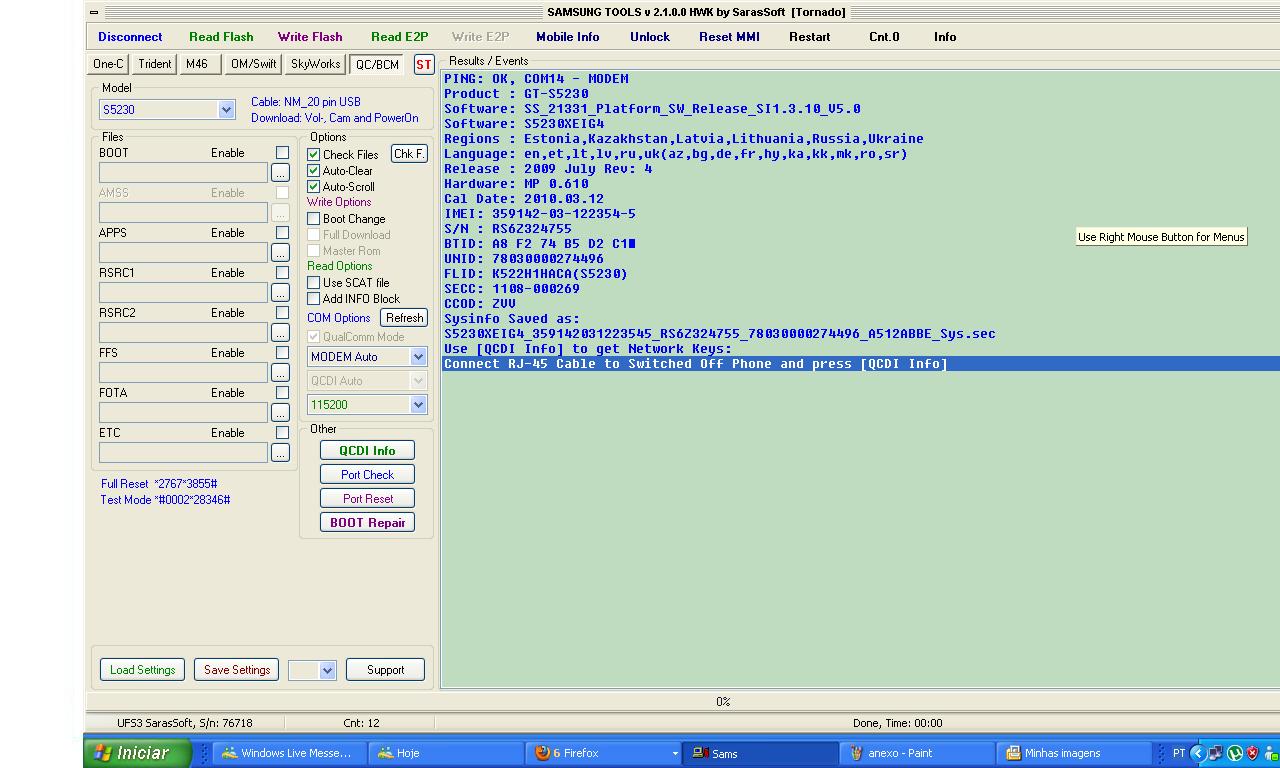The height and width of the screenshot is (768, 1280).
Task: Click the Info toolbar item
Action: 945,37
